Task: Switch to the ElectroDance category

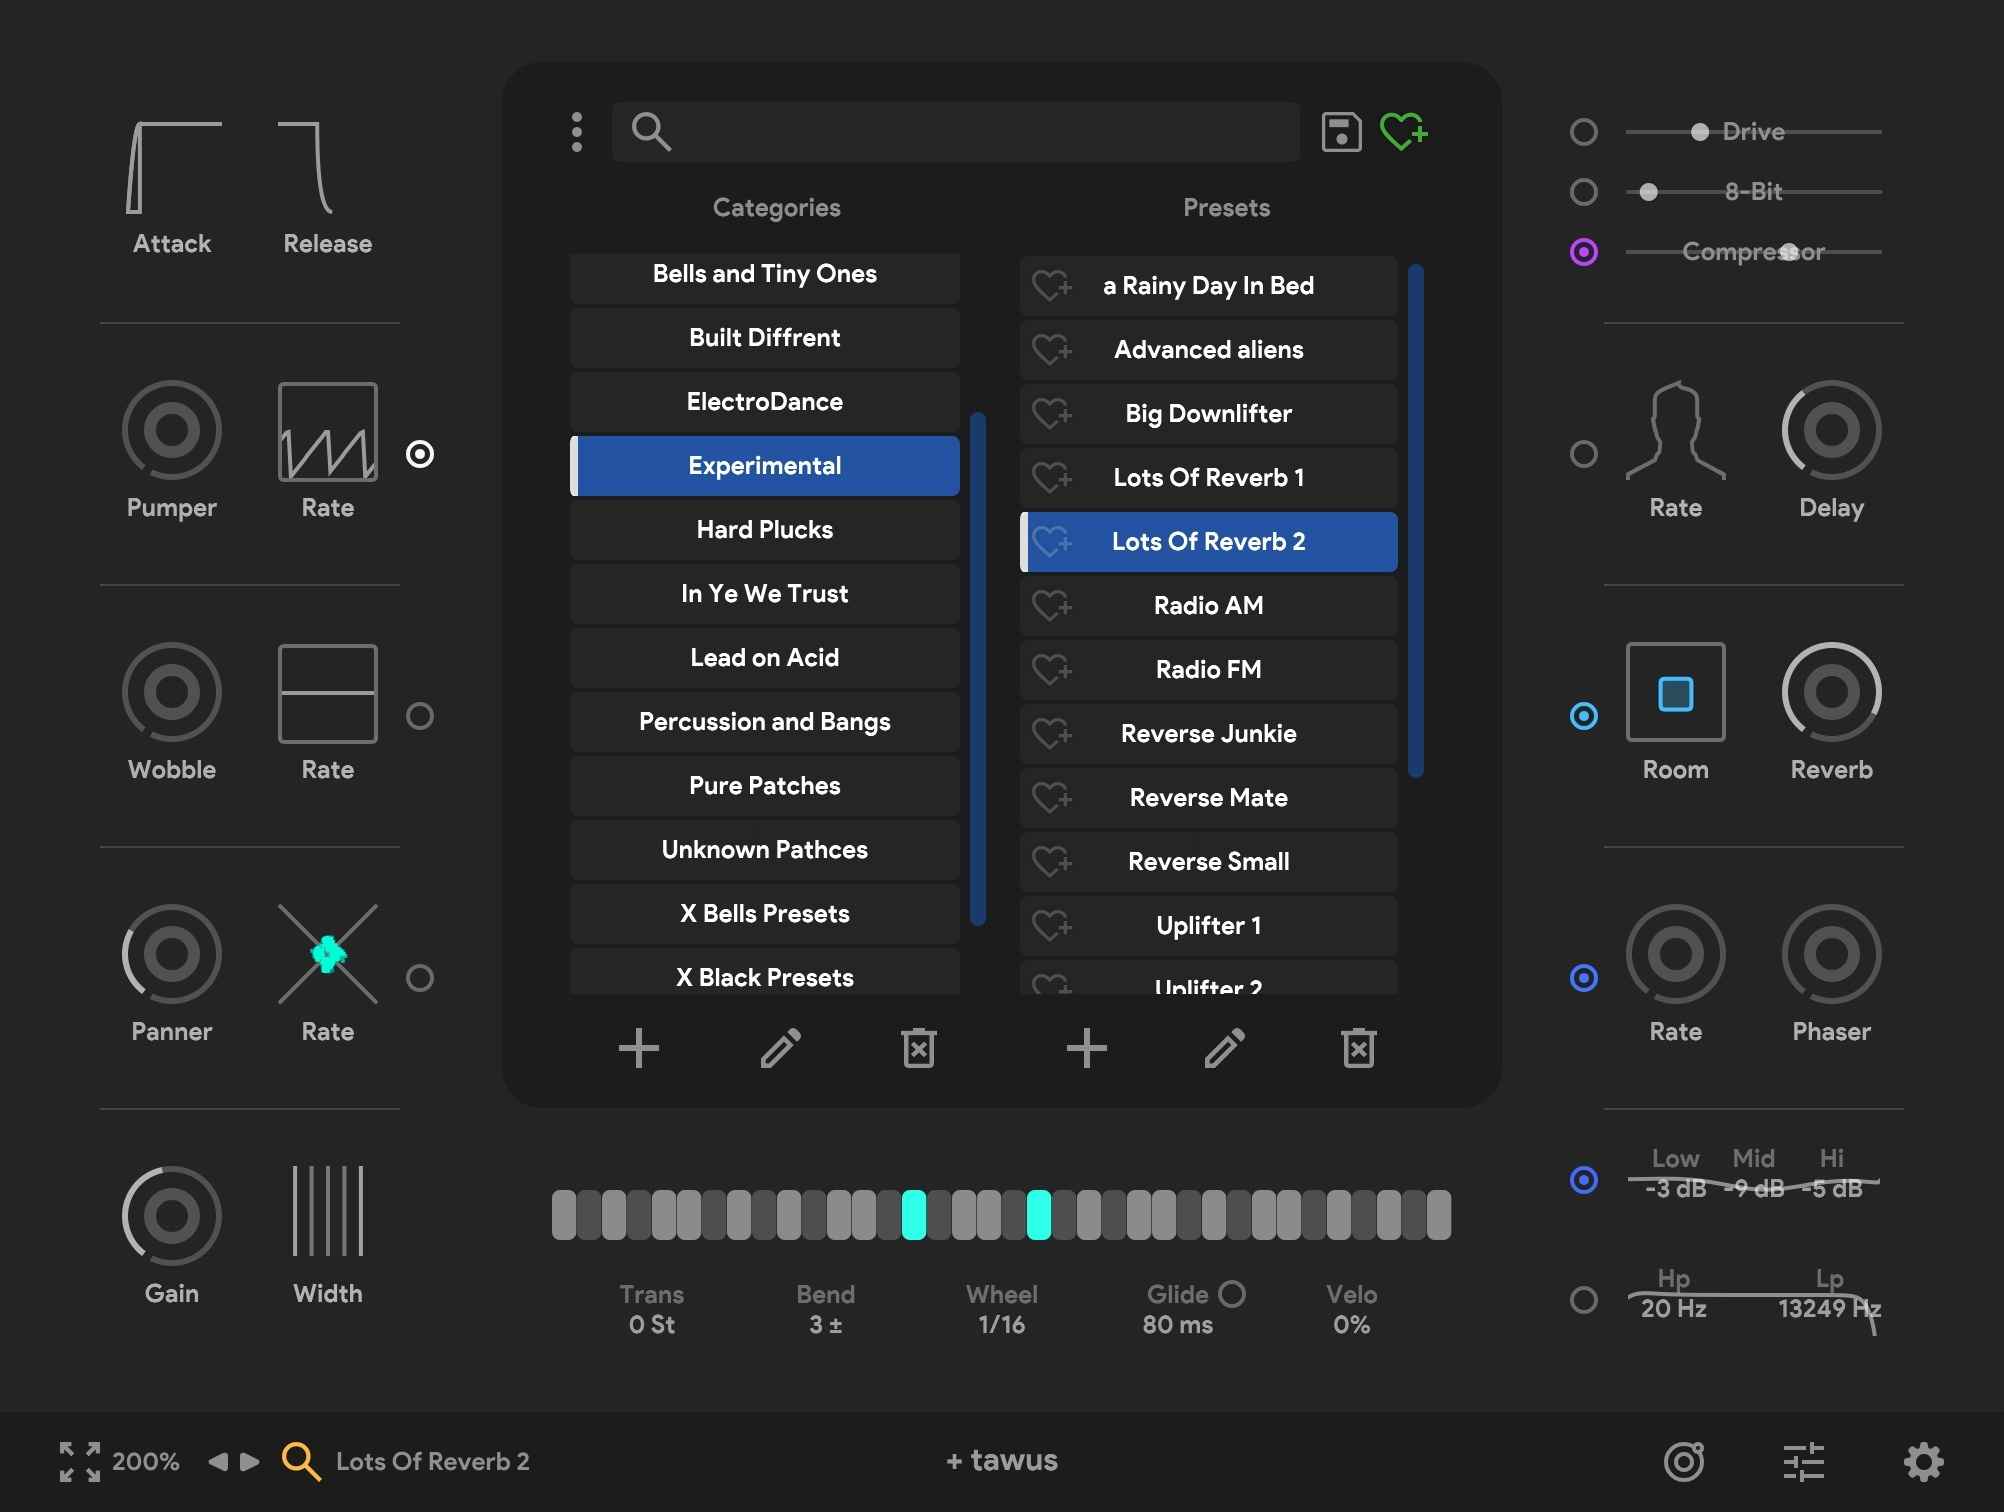Action: (x=764, y=401)
